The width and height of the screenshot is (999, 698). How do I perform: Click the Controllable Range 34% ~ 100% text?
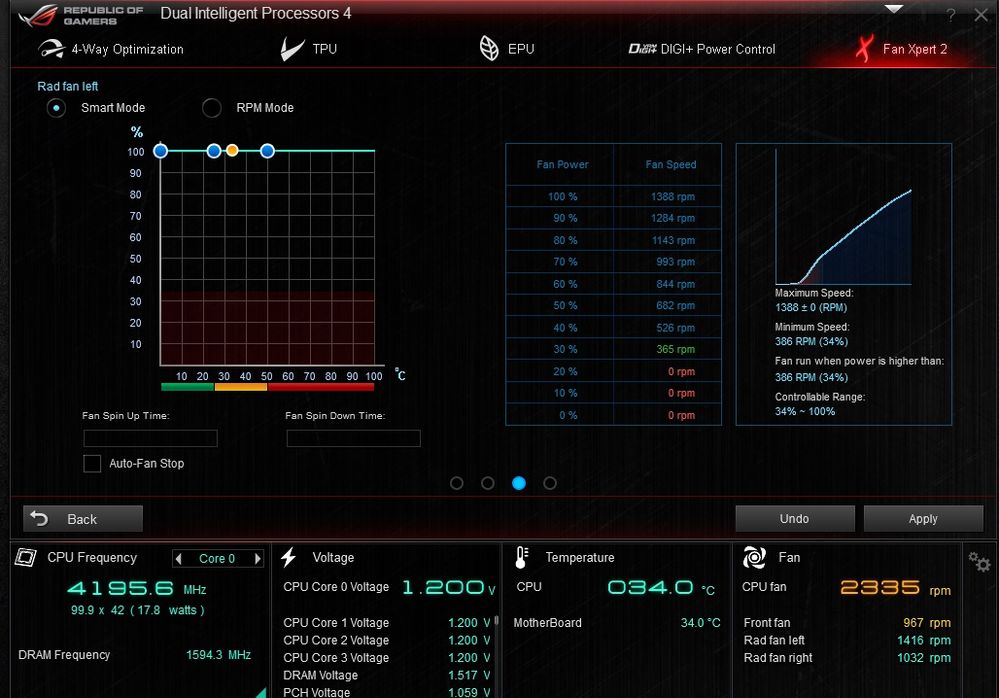coord(820,404)
